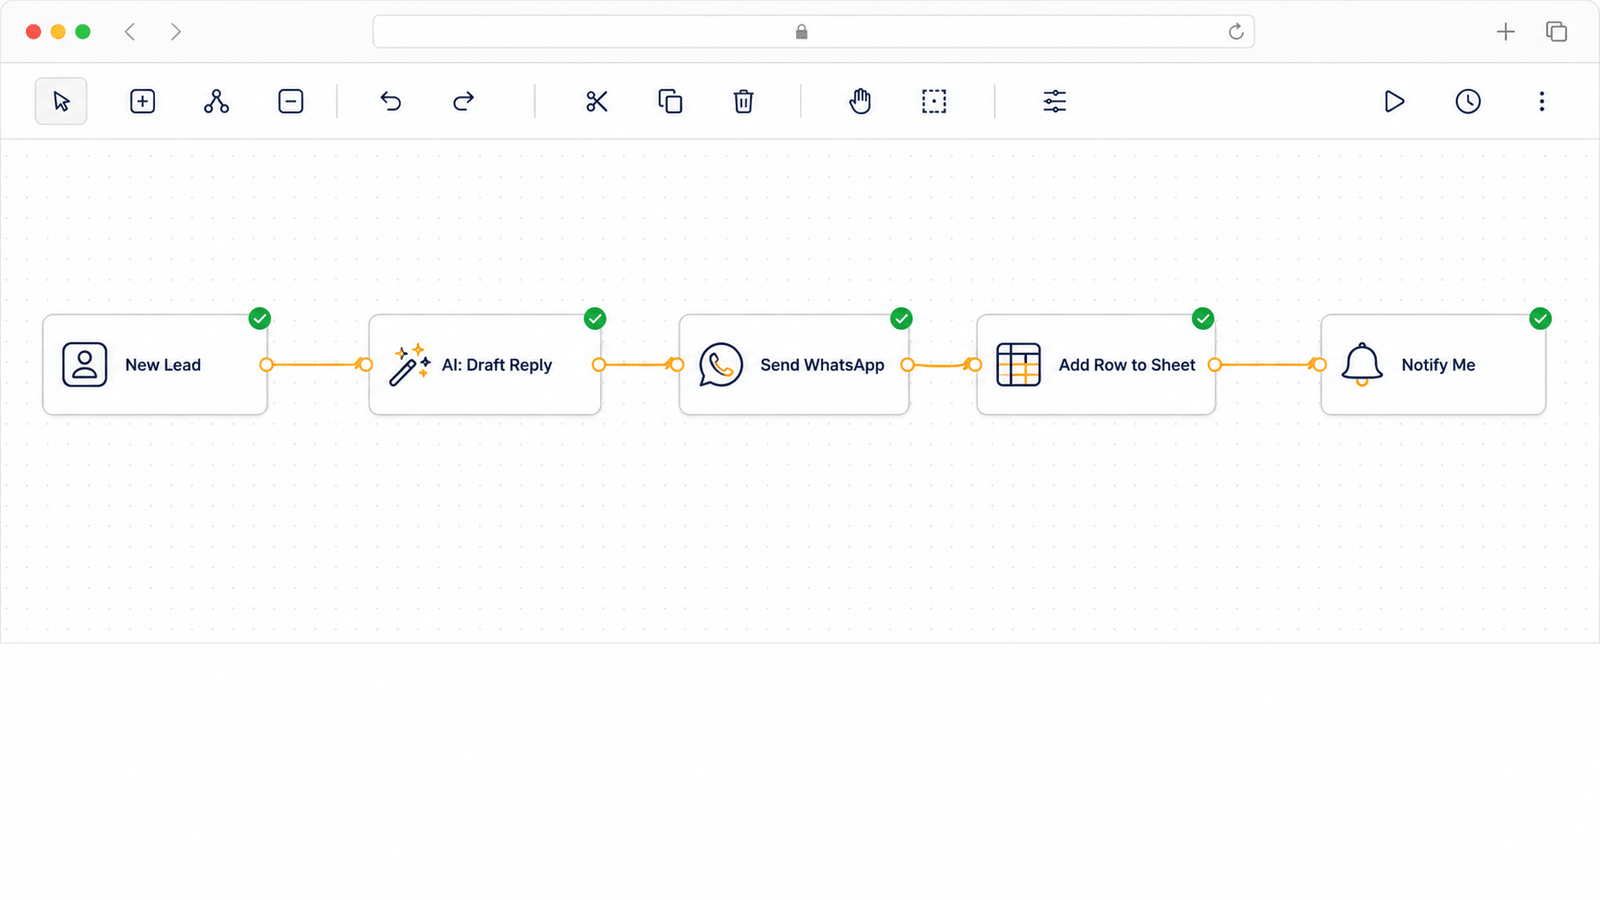Choose the marquee selection tool
Image resolution: width=1600 pixels, height=900 pixels.
point(934,101)
